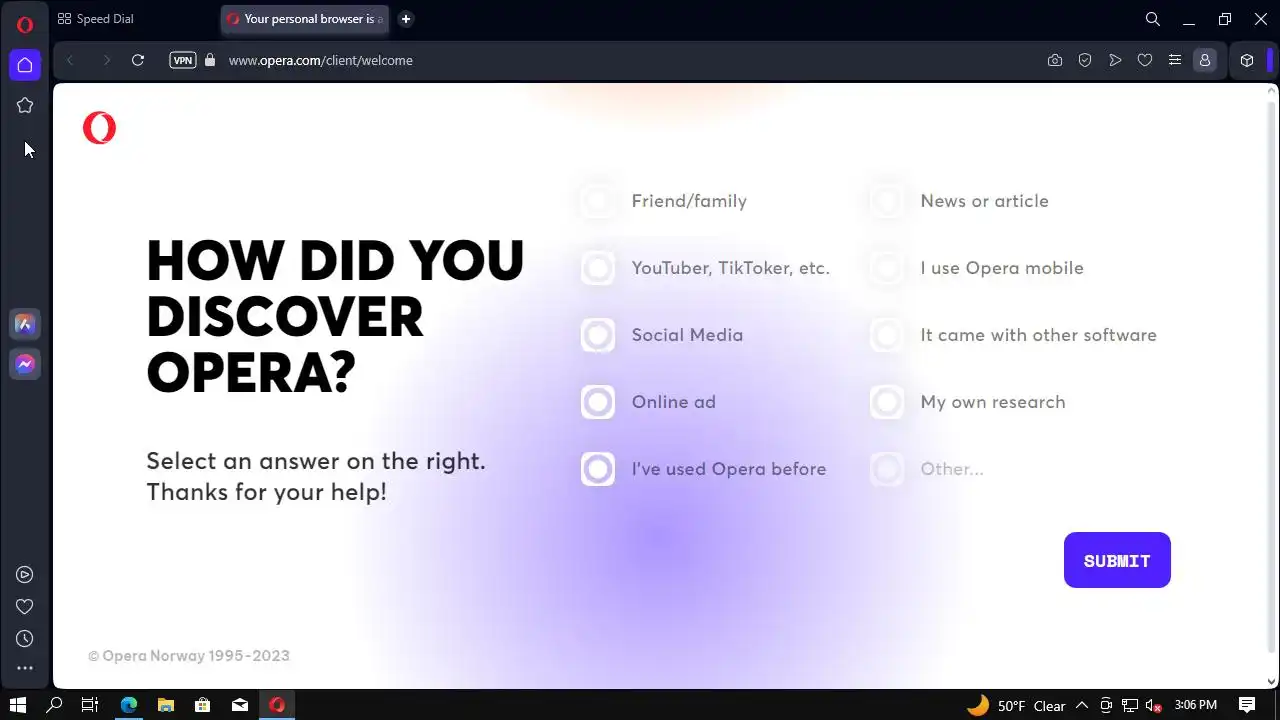
Task: Open Easy Setup sliders icon
Action: (1175, 60)
